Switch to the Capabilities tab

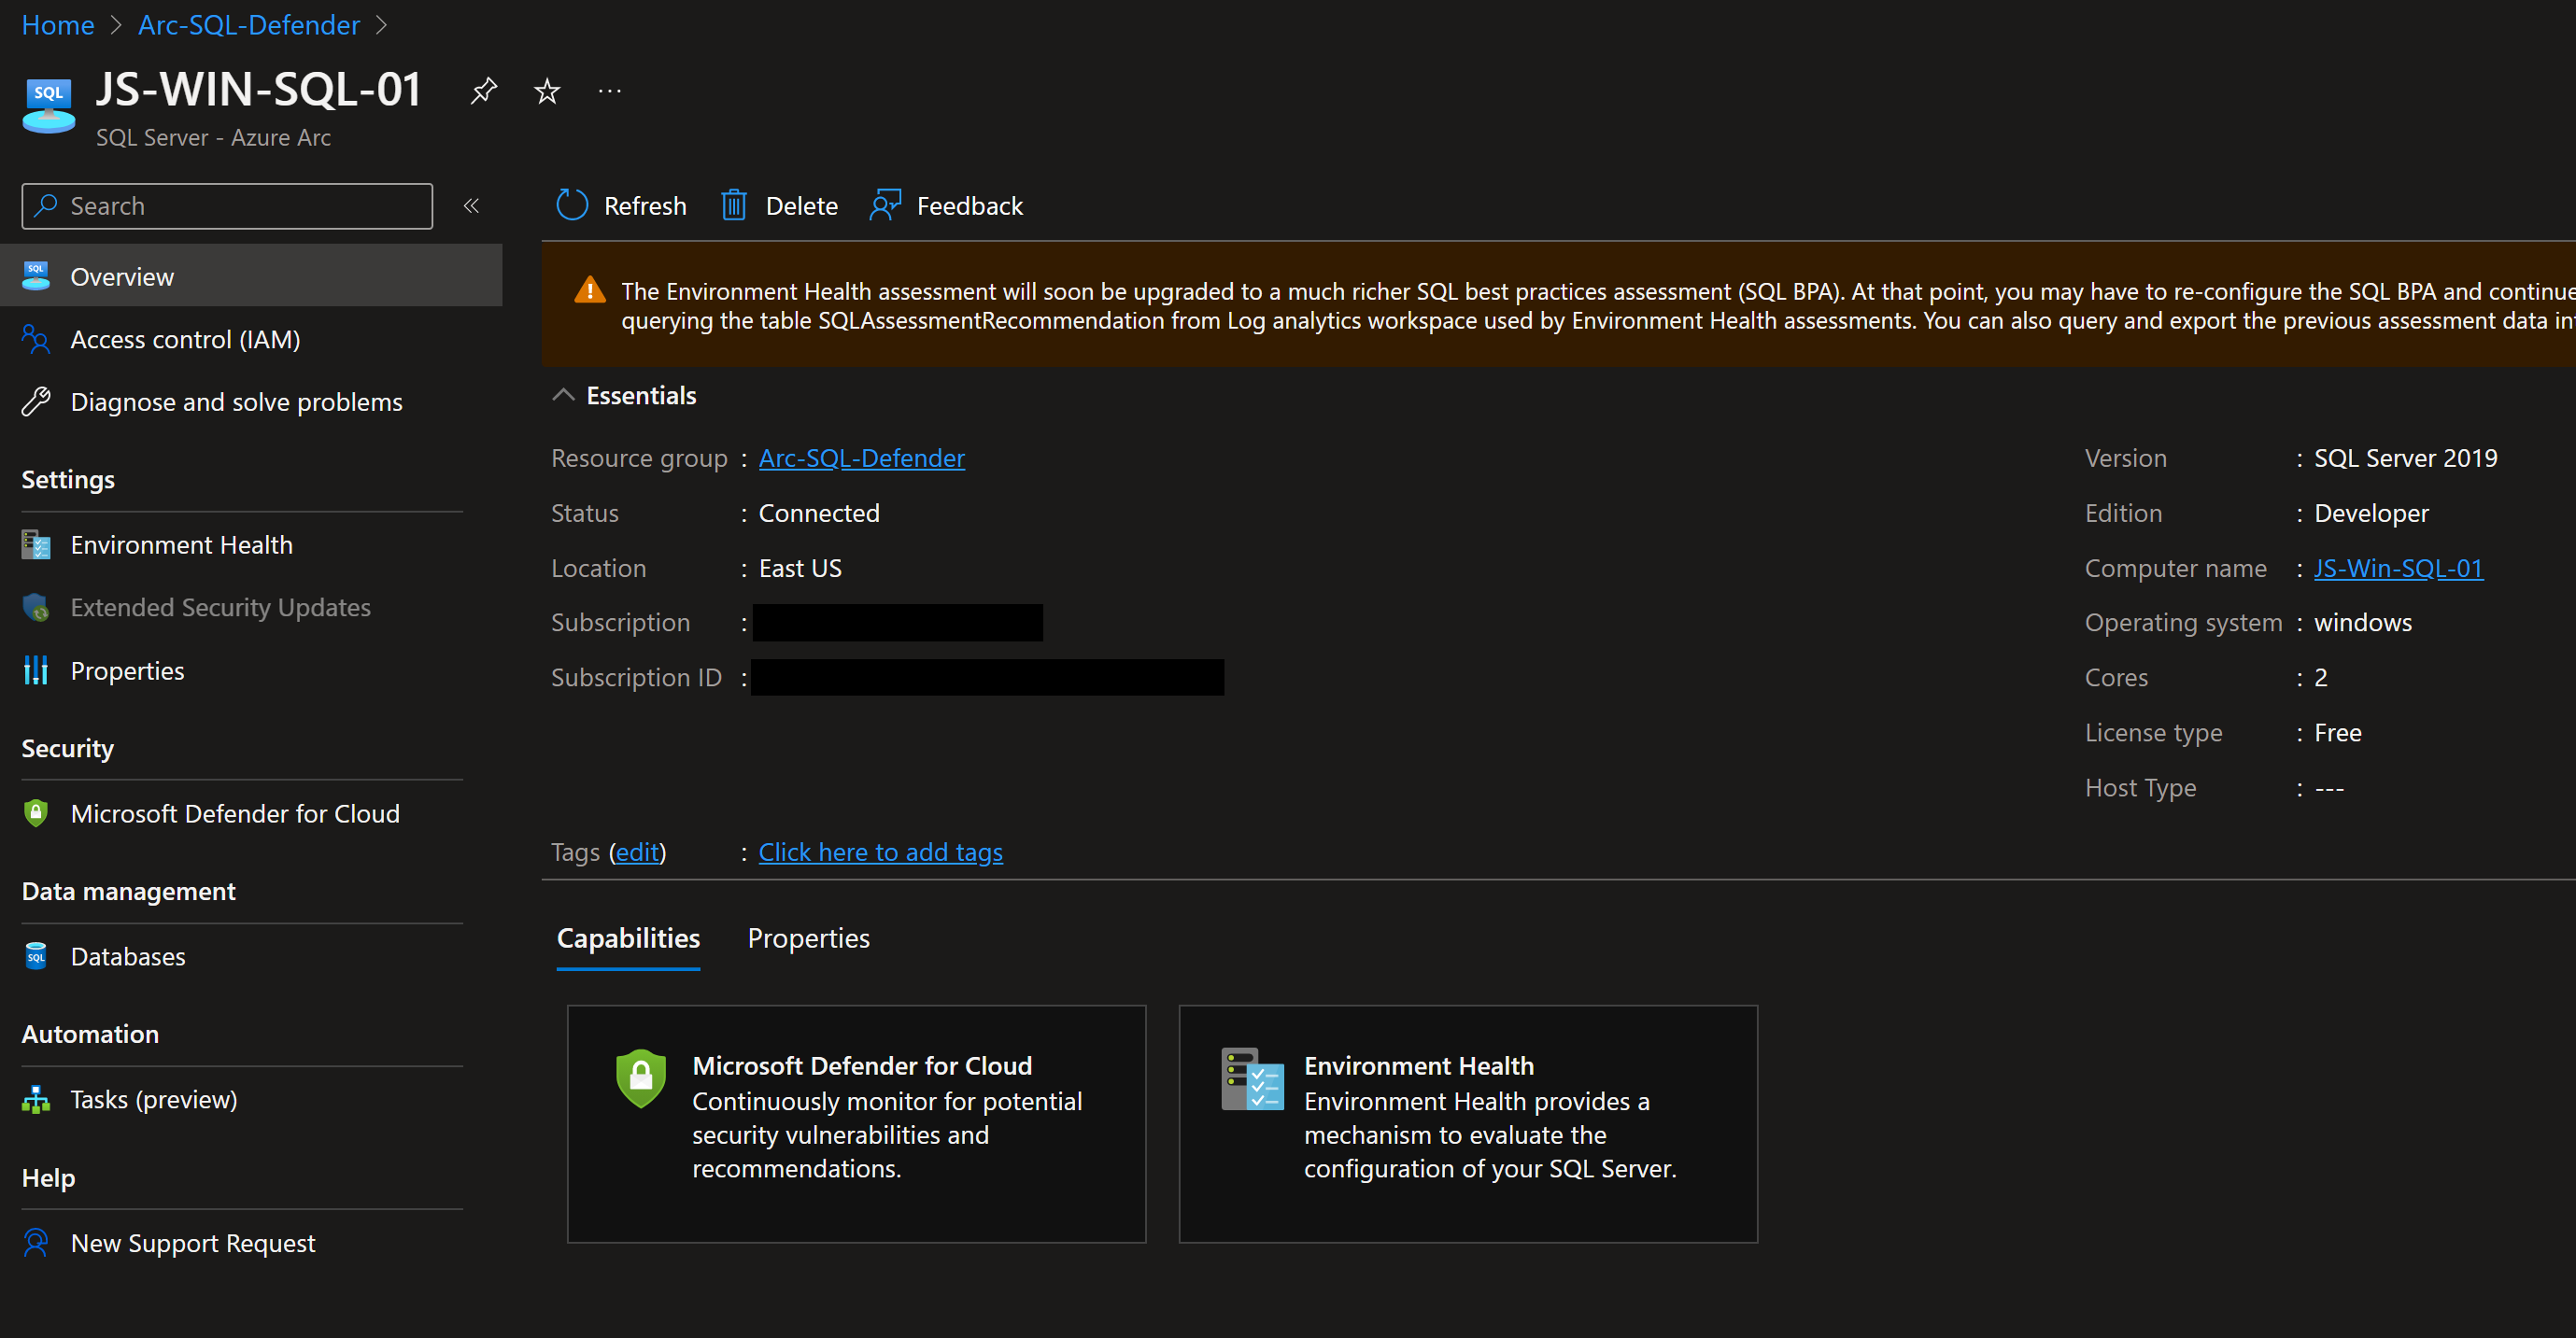pyautogui.click(x=628, y=938)
